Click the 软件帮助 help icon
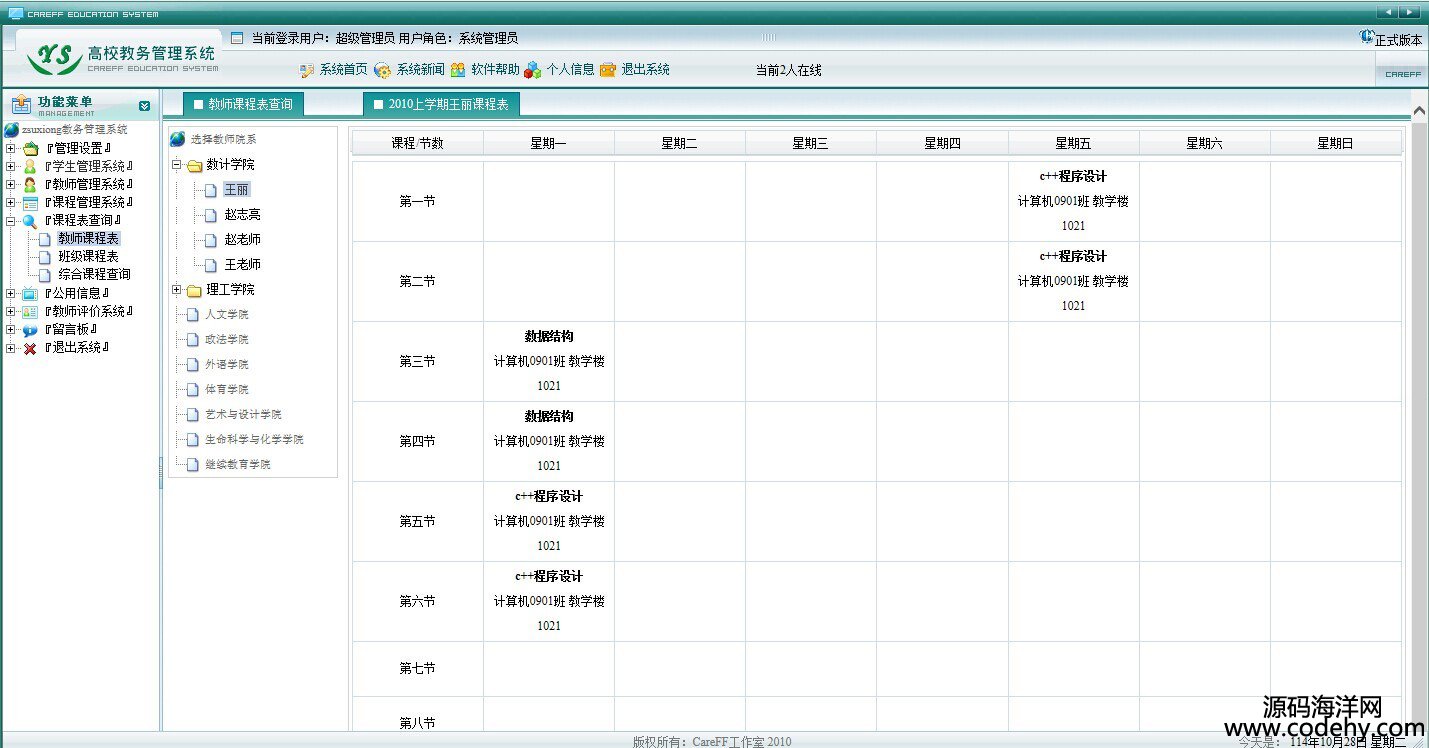Image resolution: width=1429 pixels, height=748 pixels. tap(458, 70)
